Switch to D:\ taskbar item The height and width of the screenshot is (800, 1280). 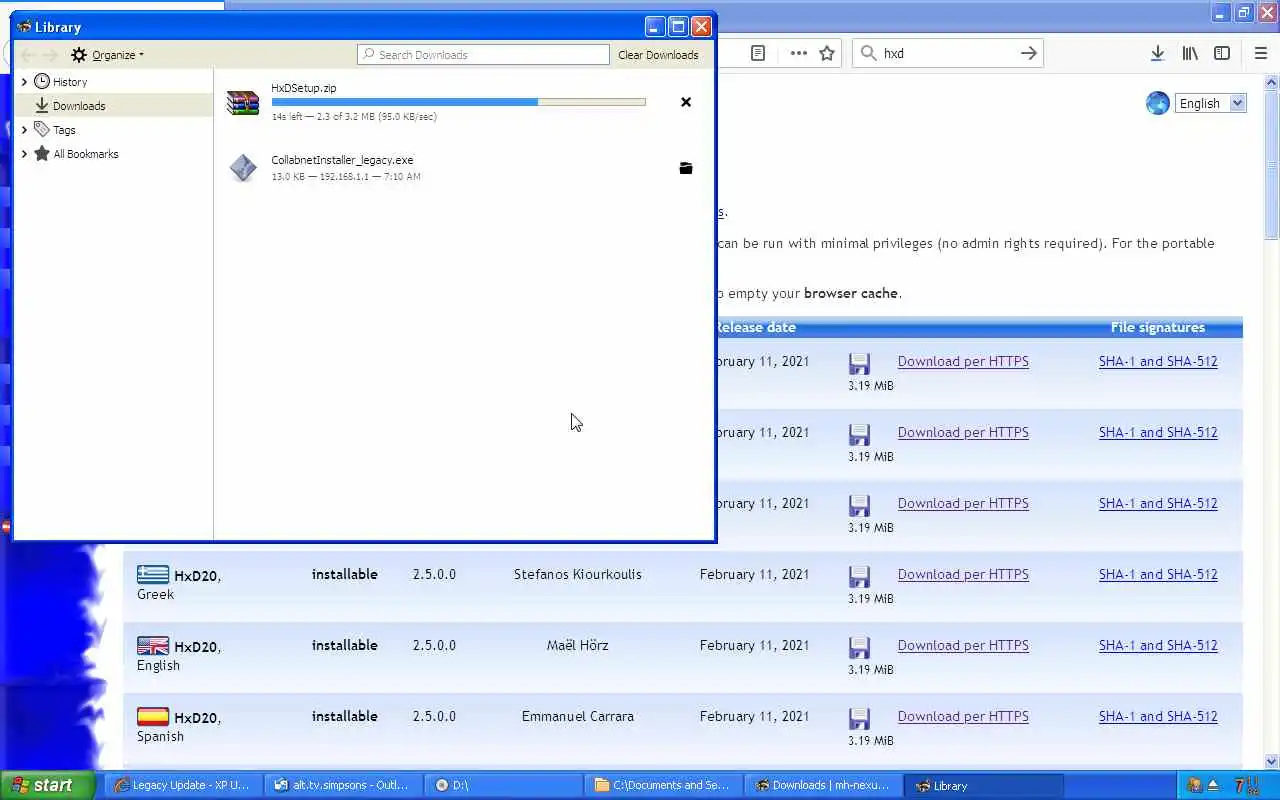pos(505,785)
